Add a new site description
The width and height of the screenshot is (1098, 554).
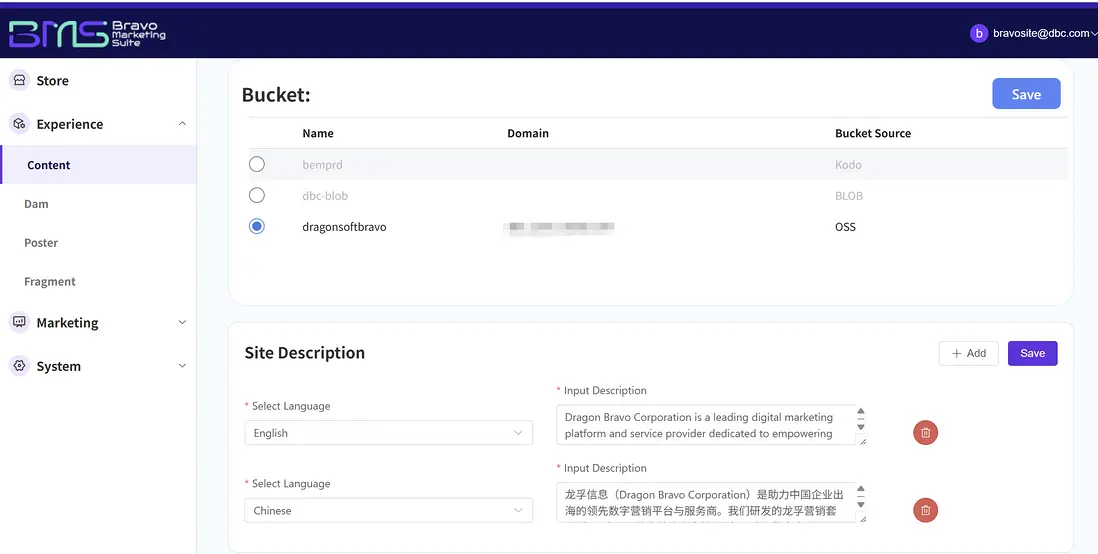coord(968,353)
